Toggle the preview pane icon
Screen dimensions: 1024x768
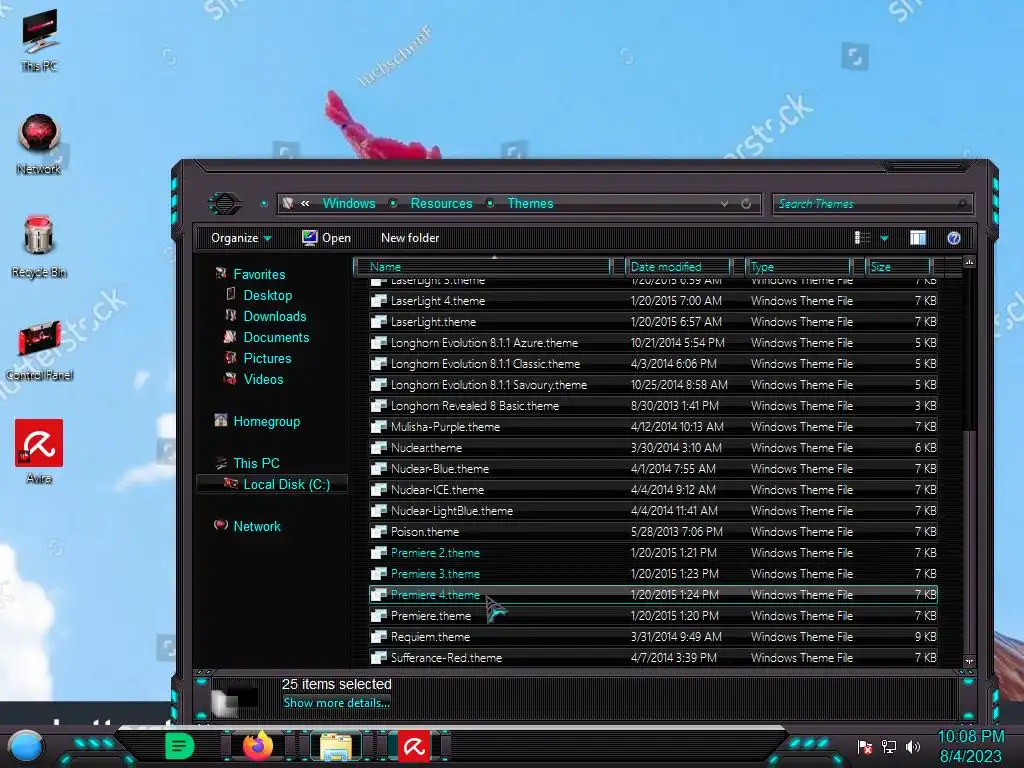pyautogui.click(x=918, y=238)
